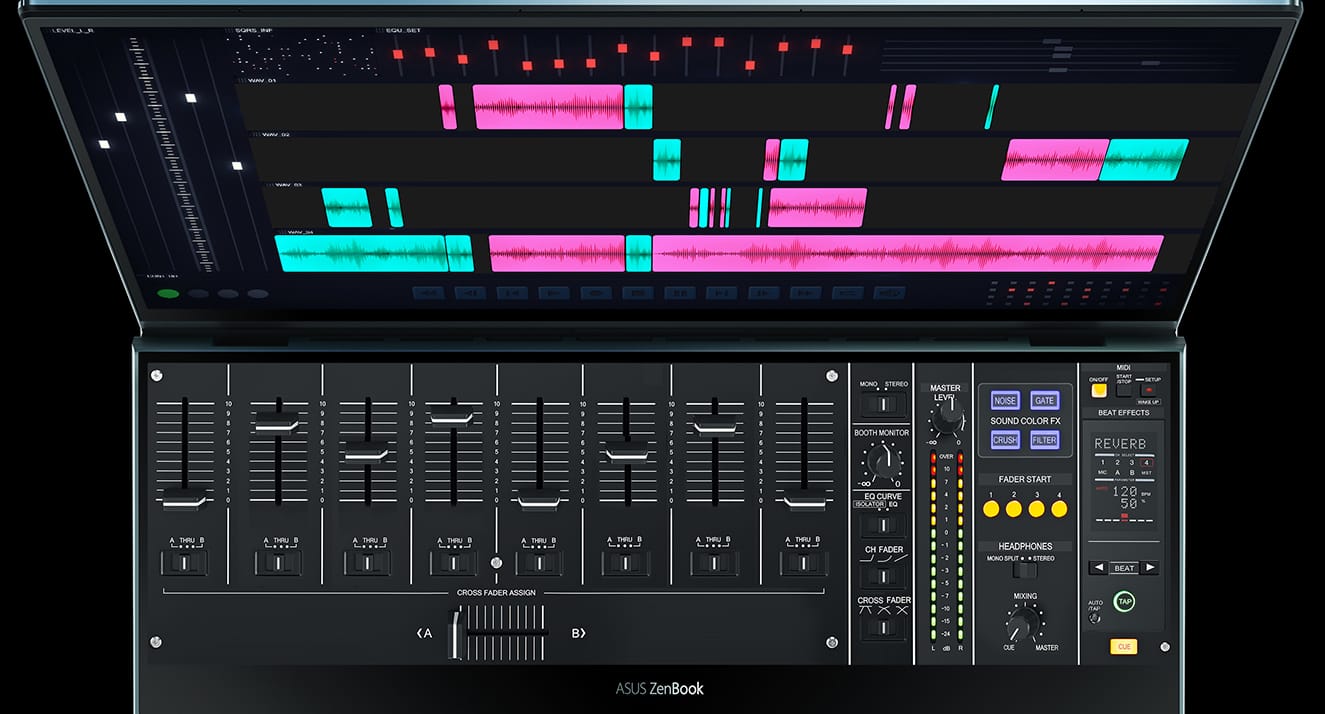The height and width of the screenshot is (714, 1325).
Task: Toggle the Headphones MONO SPLIT/STEREO switch
Action: (x=1022, y=570)
